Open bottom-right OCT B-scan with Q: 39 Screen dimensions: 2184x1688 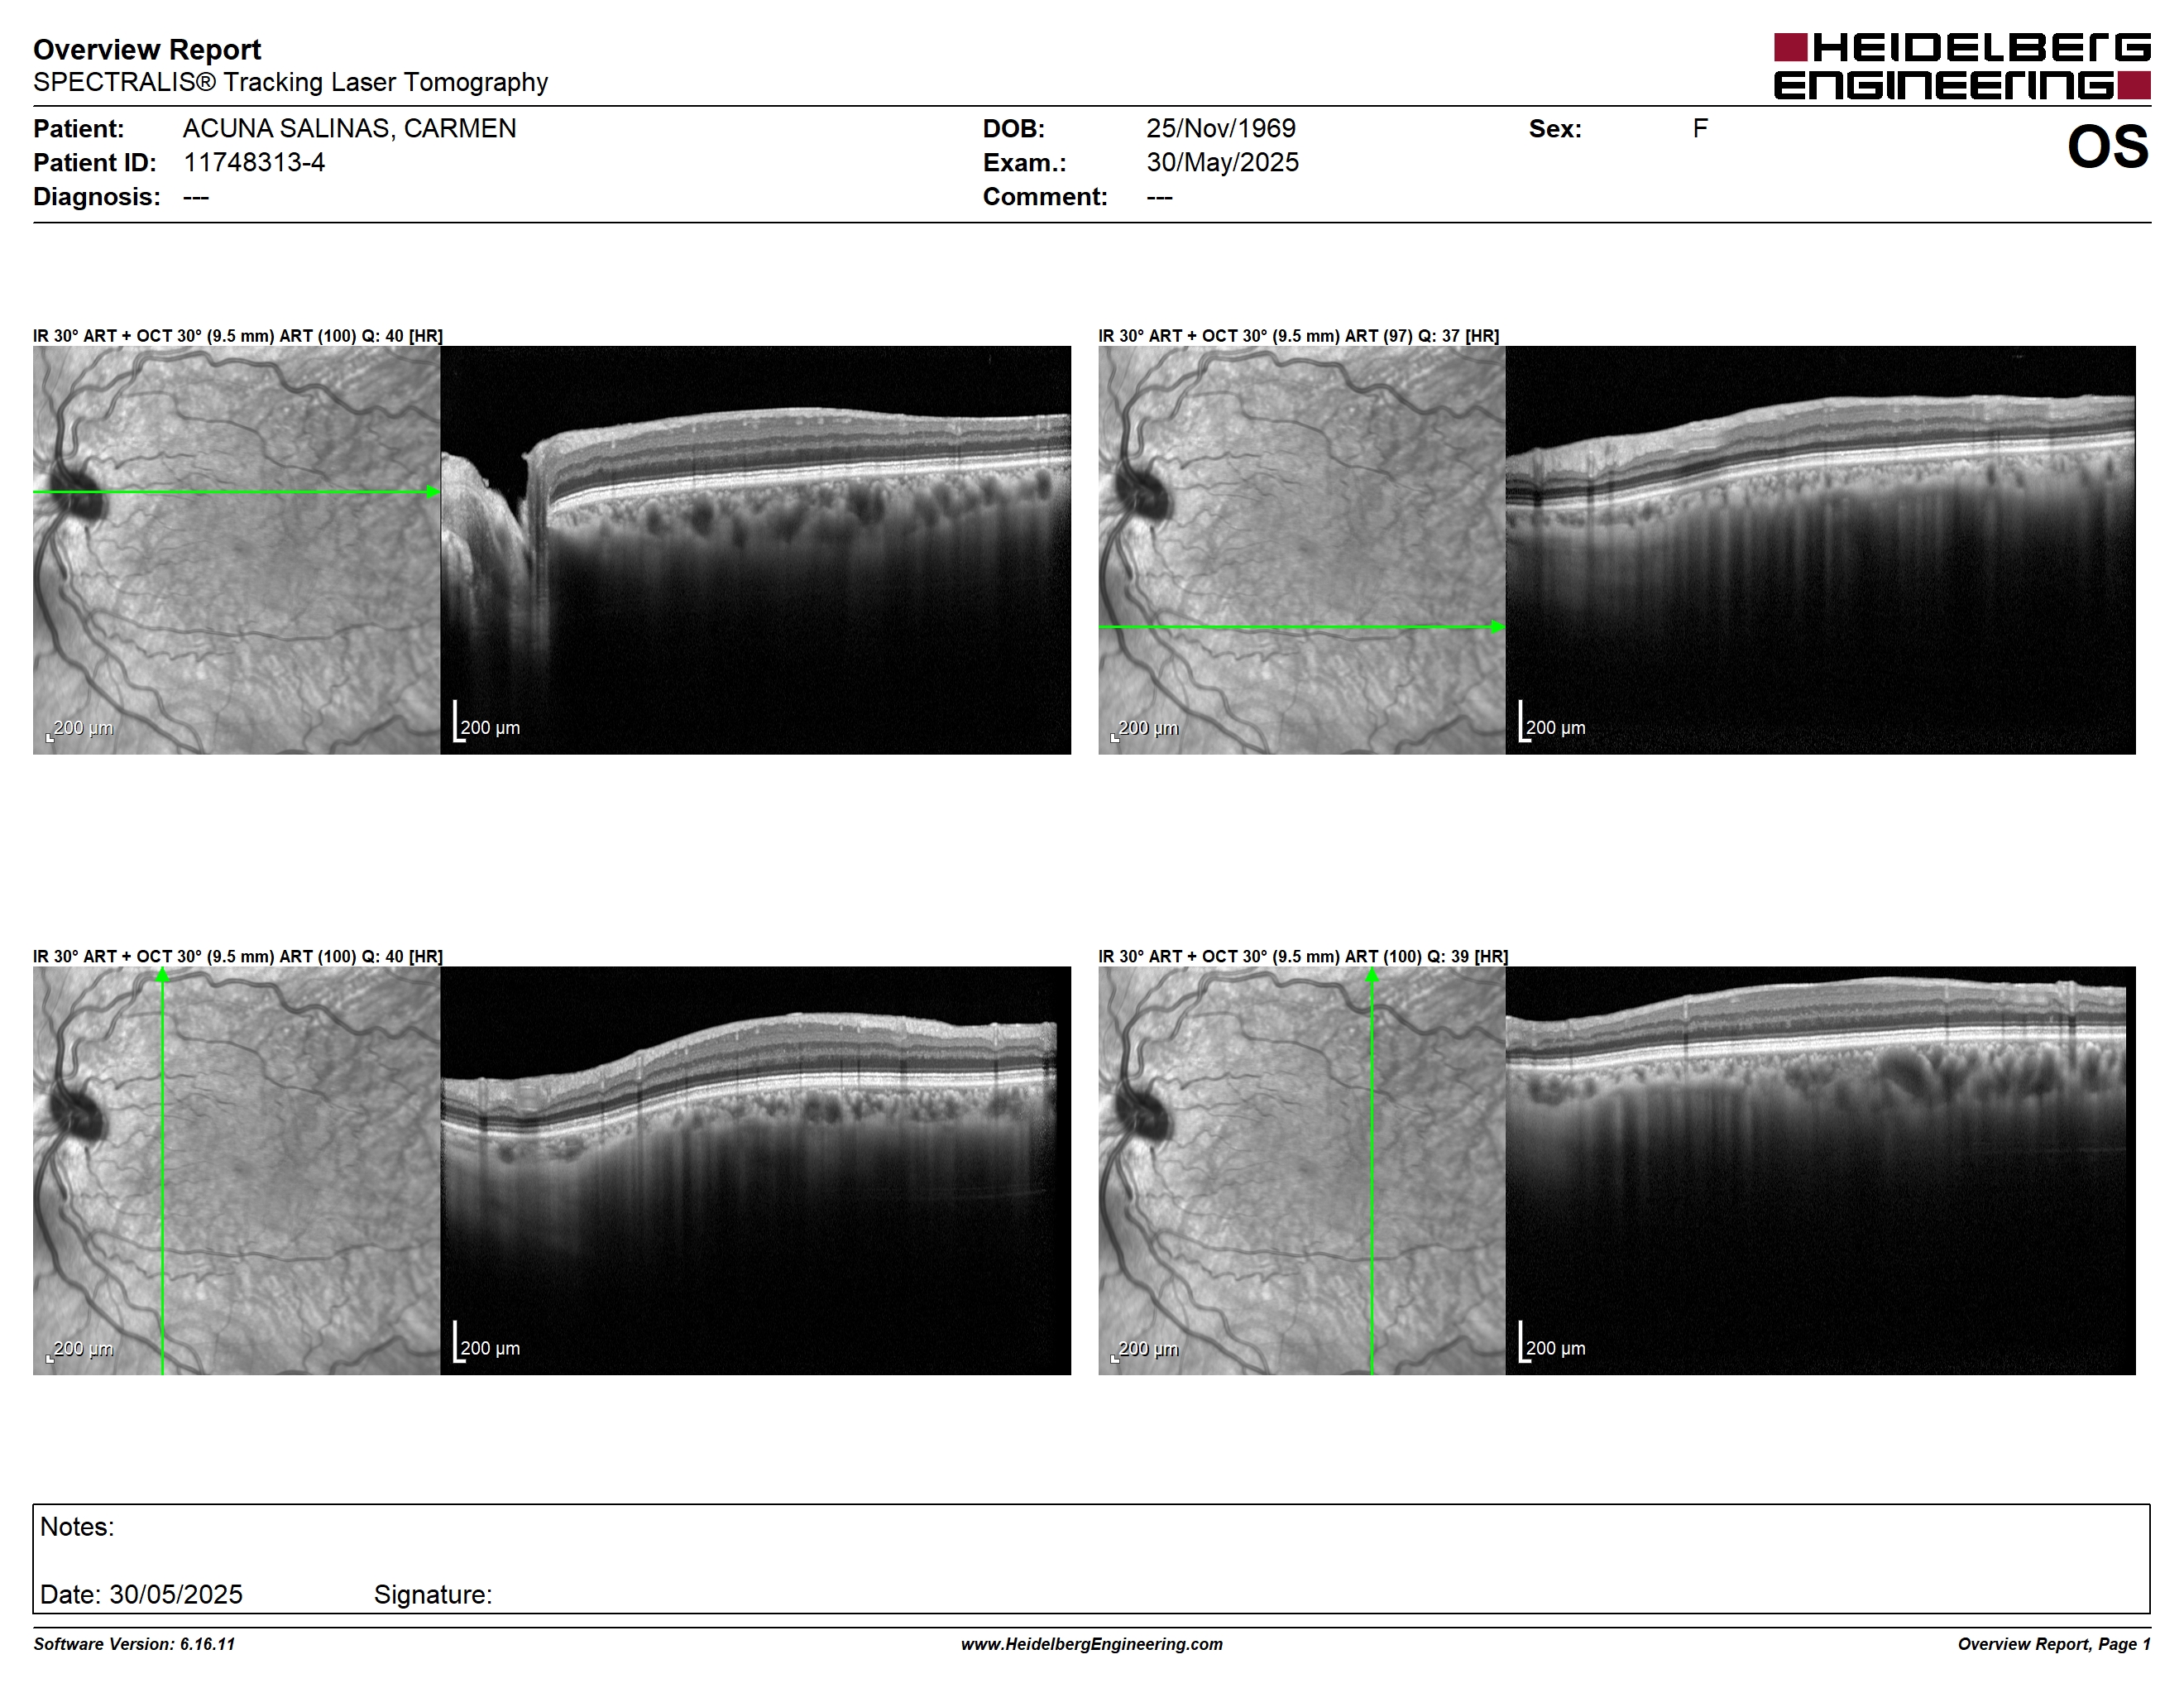pyautogui.click(x=1820, y=1170)
